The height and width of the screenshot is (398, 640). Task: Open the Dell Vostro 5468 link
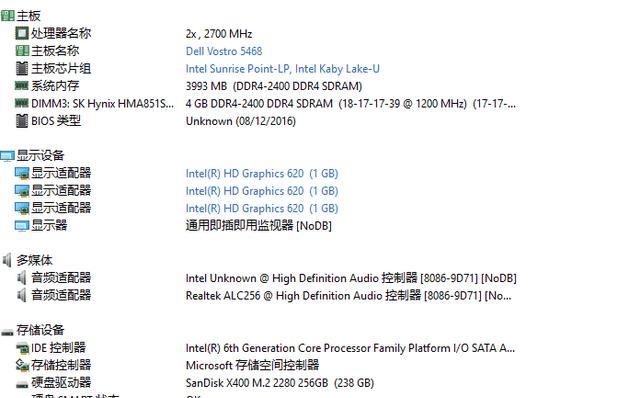pos(224,51)
